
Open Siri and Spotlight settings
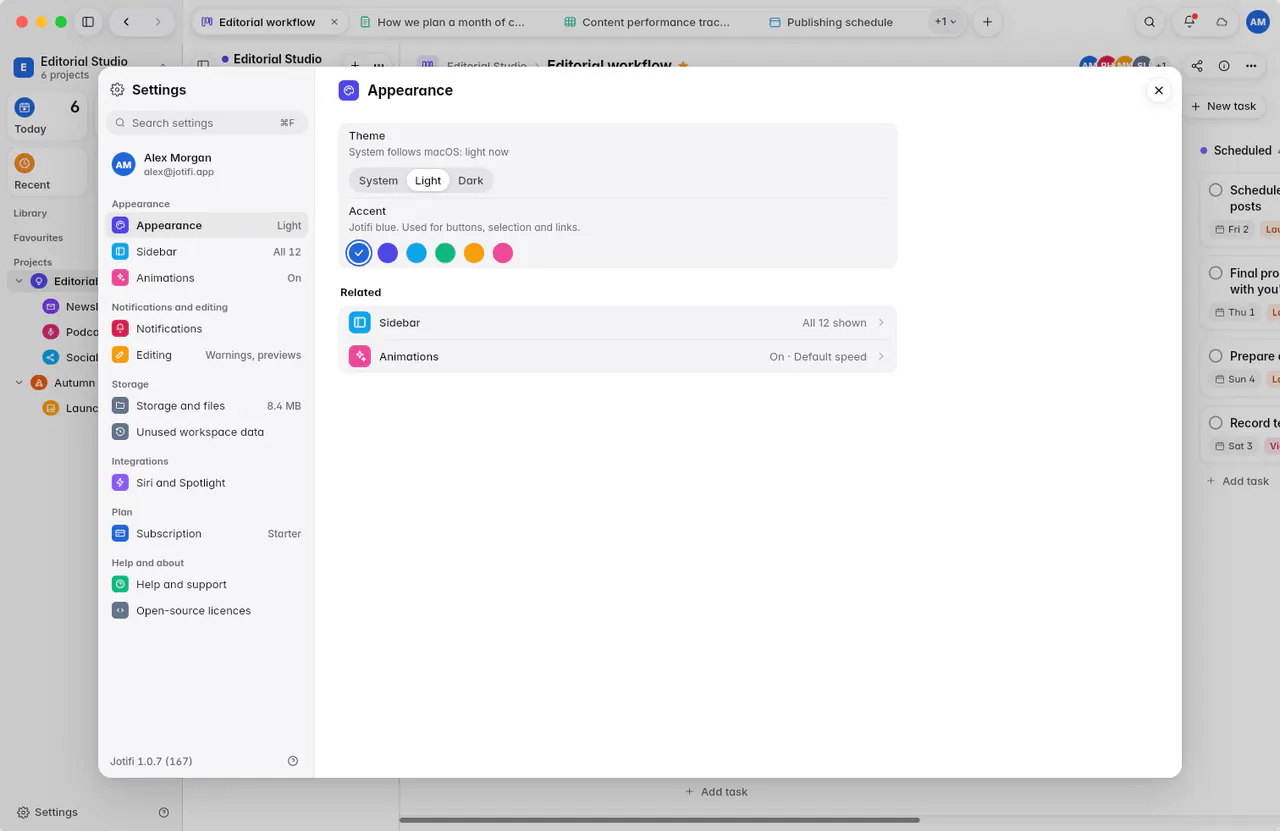(x=207, y=483)
